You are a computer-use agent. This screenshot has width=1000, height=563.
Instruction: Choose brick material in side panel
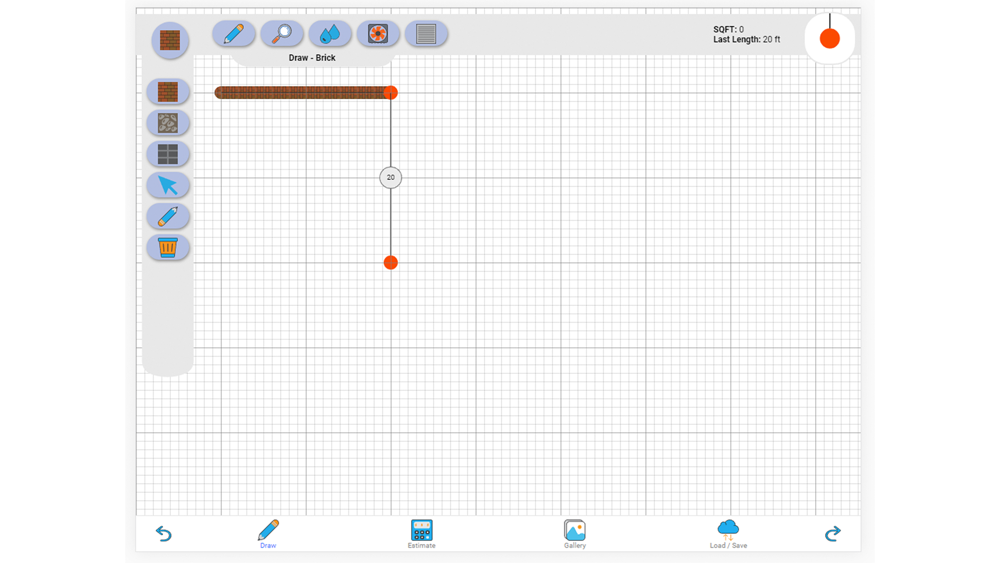pyautogui.click(x=168, y=92)
